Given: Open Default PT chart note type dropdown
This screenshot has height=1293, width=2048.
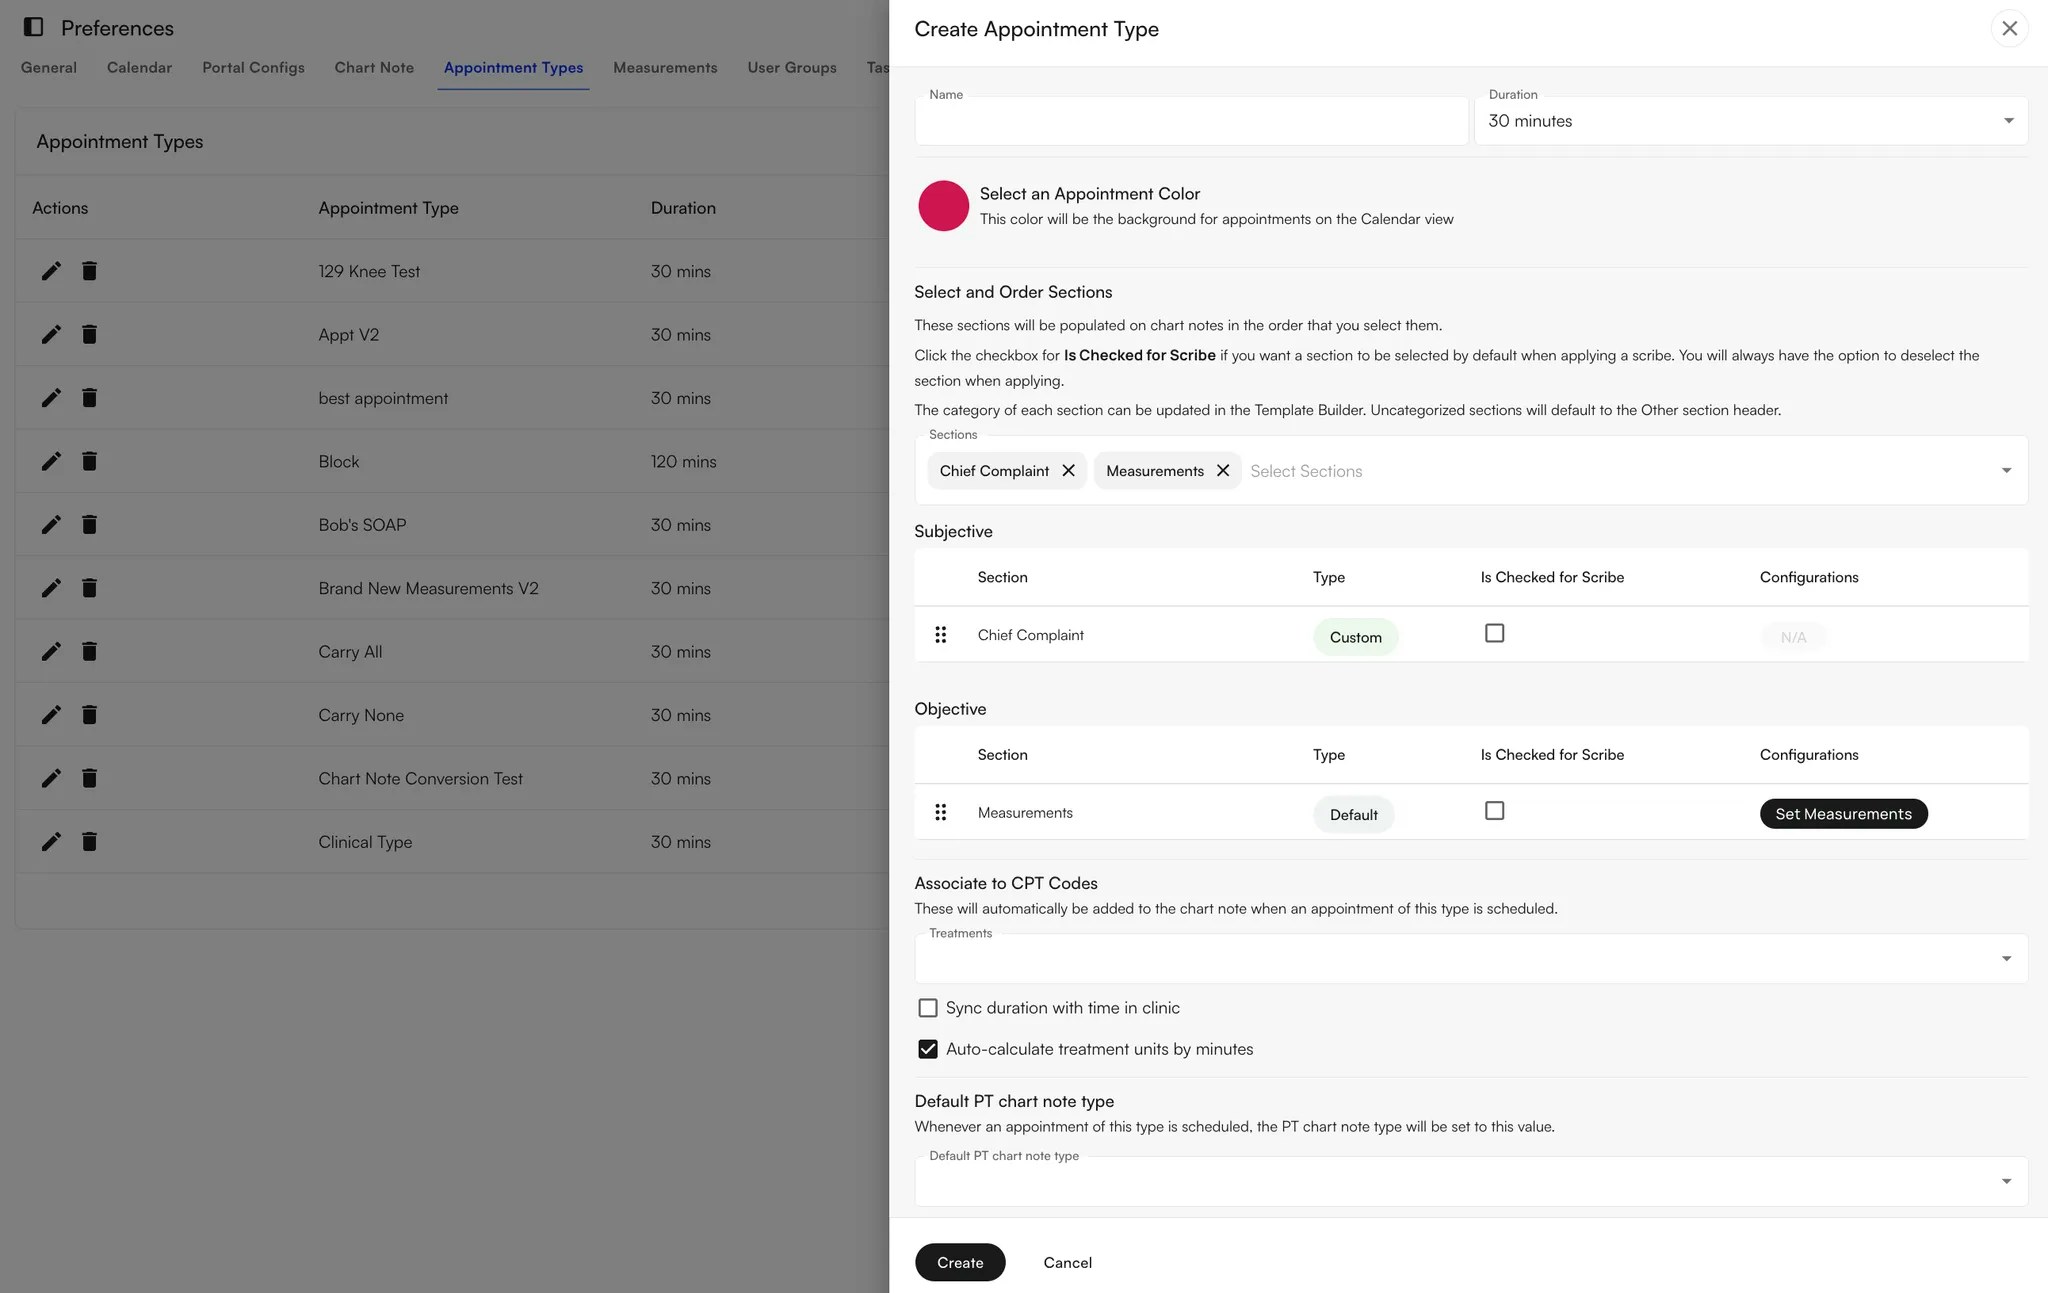Looking at the screenshot, I should [x=1470, y=1181].
